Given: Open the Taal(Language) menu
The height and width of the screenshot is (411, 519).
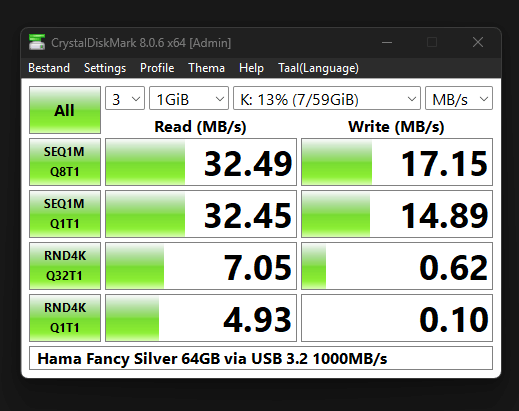Looking at the screenshot, I should pos(318,68).
